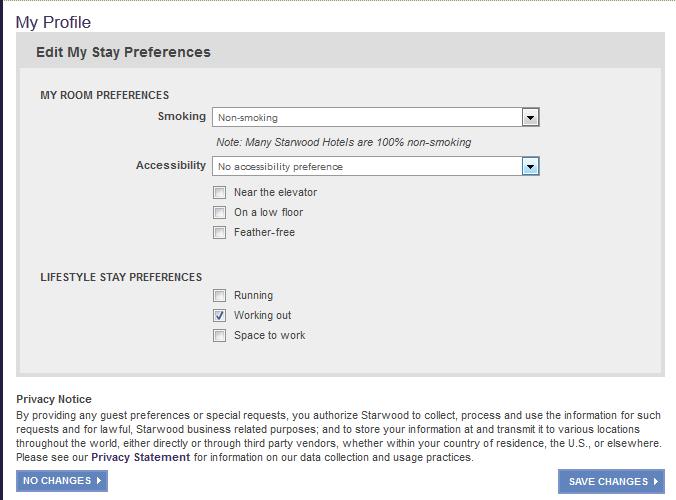676x500 pixels.
Task: Click the 'Non-smoking' selection field
Action: 367,118
